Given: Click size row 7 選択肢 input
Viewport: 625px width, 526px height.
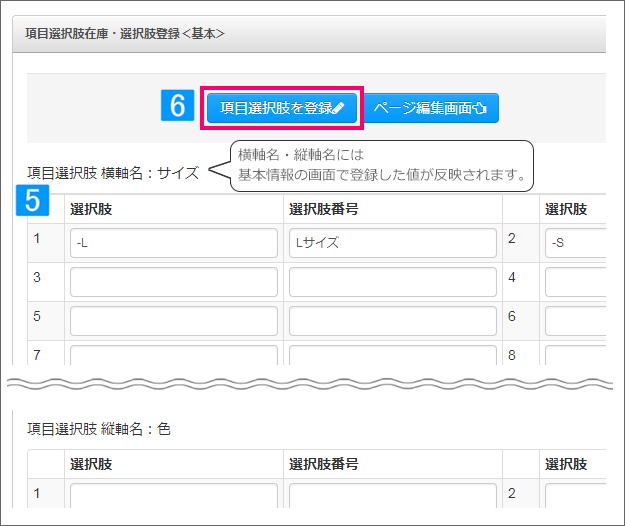Looking at the screenshot, I should coord(174,355).
